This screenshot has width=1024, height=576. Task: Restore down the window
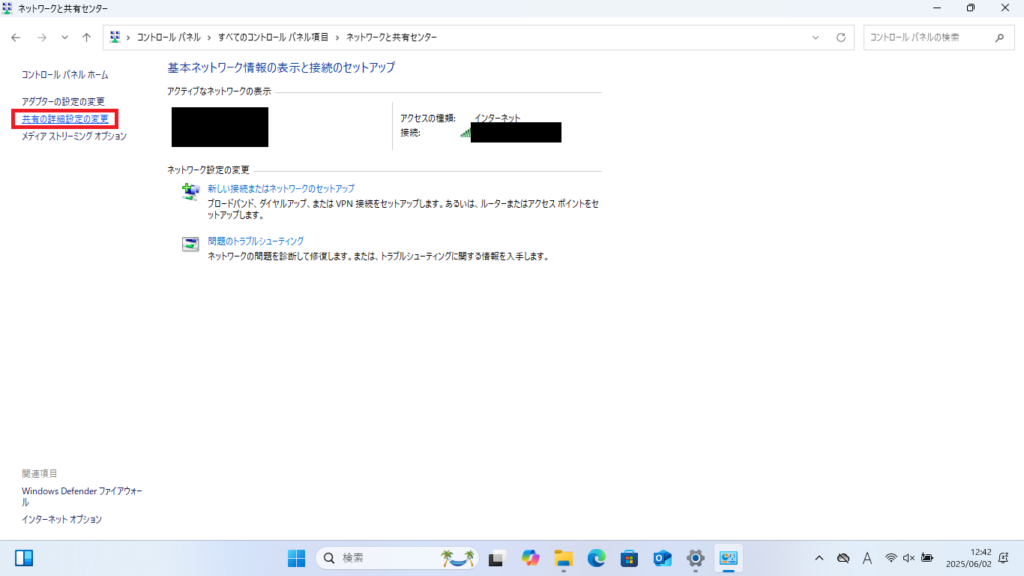coord(971,8)
